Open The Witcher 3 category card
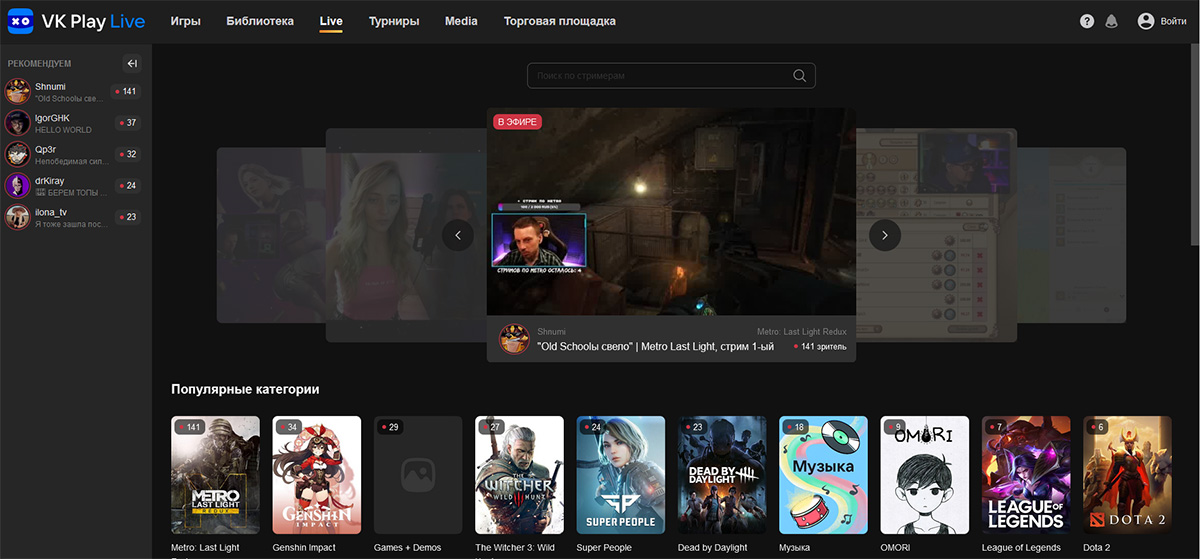 pos(519,475)
